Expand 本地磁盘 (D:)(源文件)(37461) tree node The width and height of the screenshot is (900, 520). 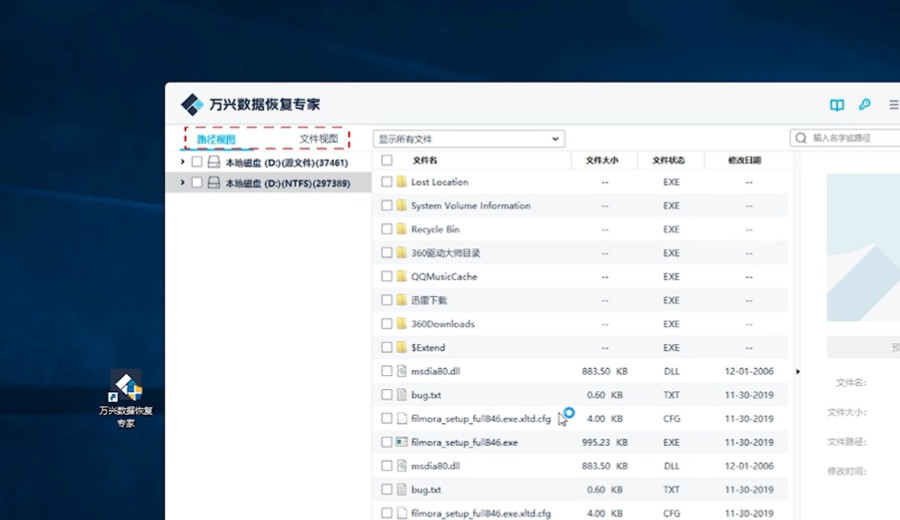tap(183, 162)
